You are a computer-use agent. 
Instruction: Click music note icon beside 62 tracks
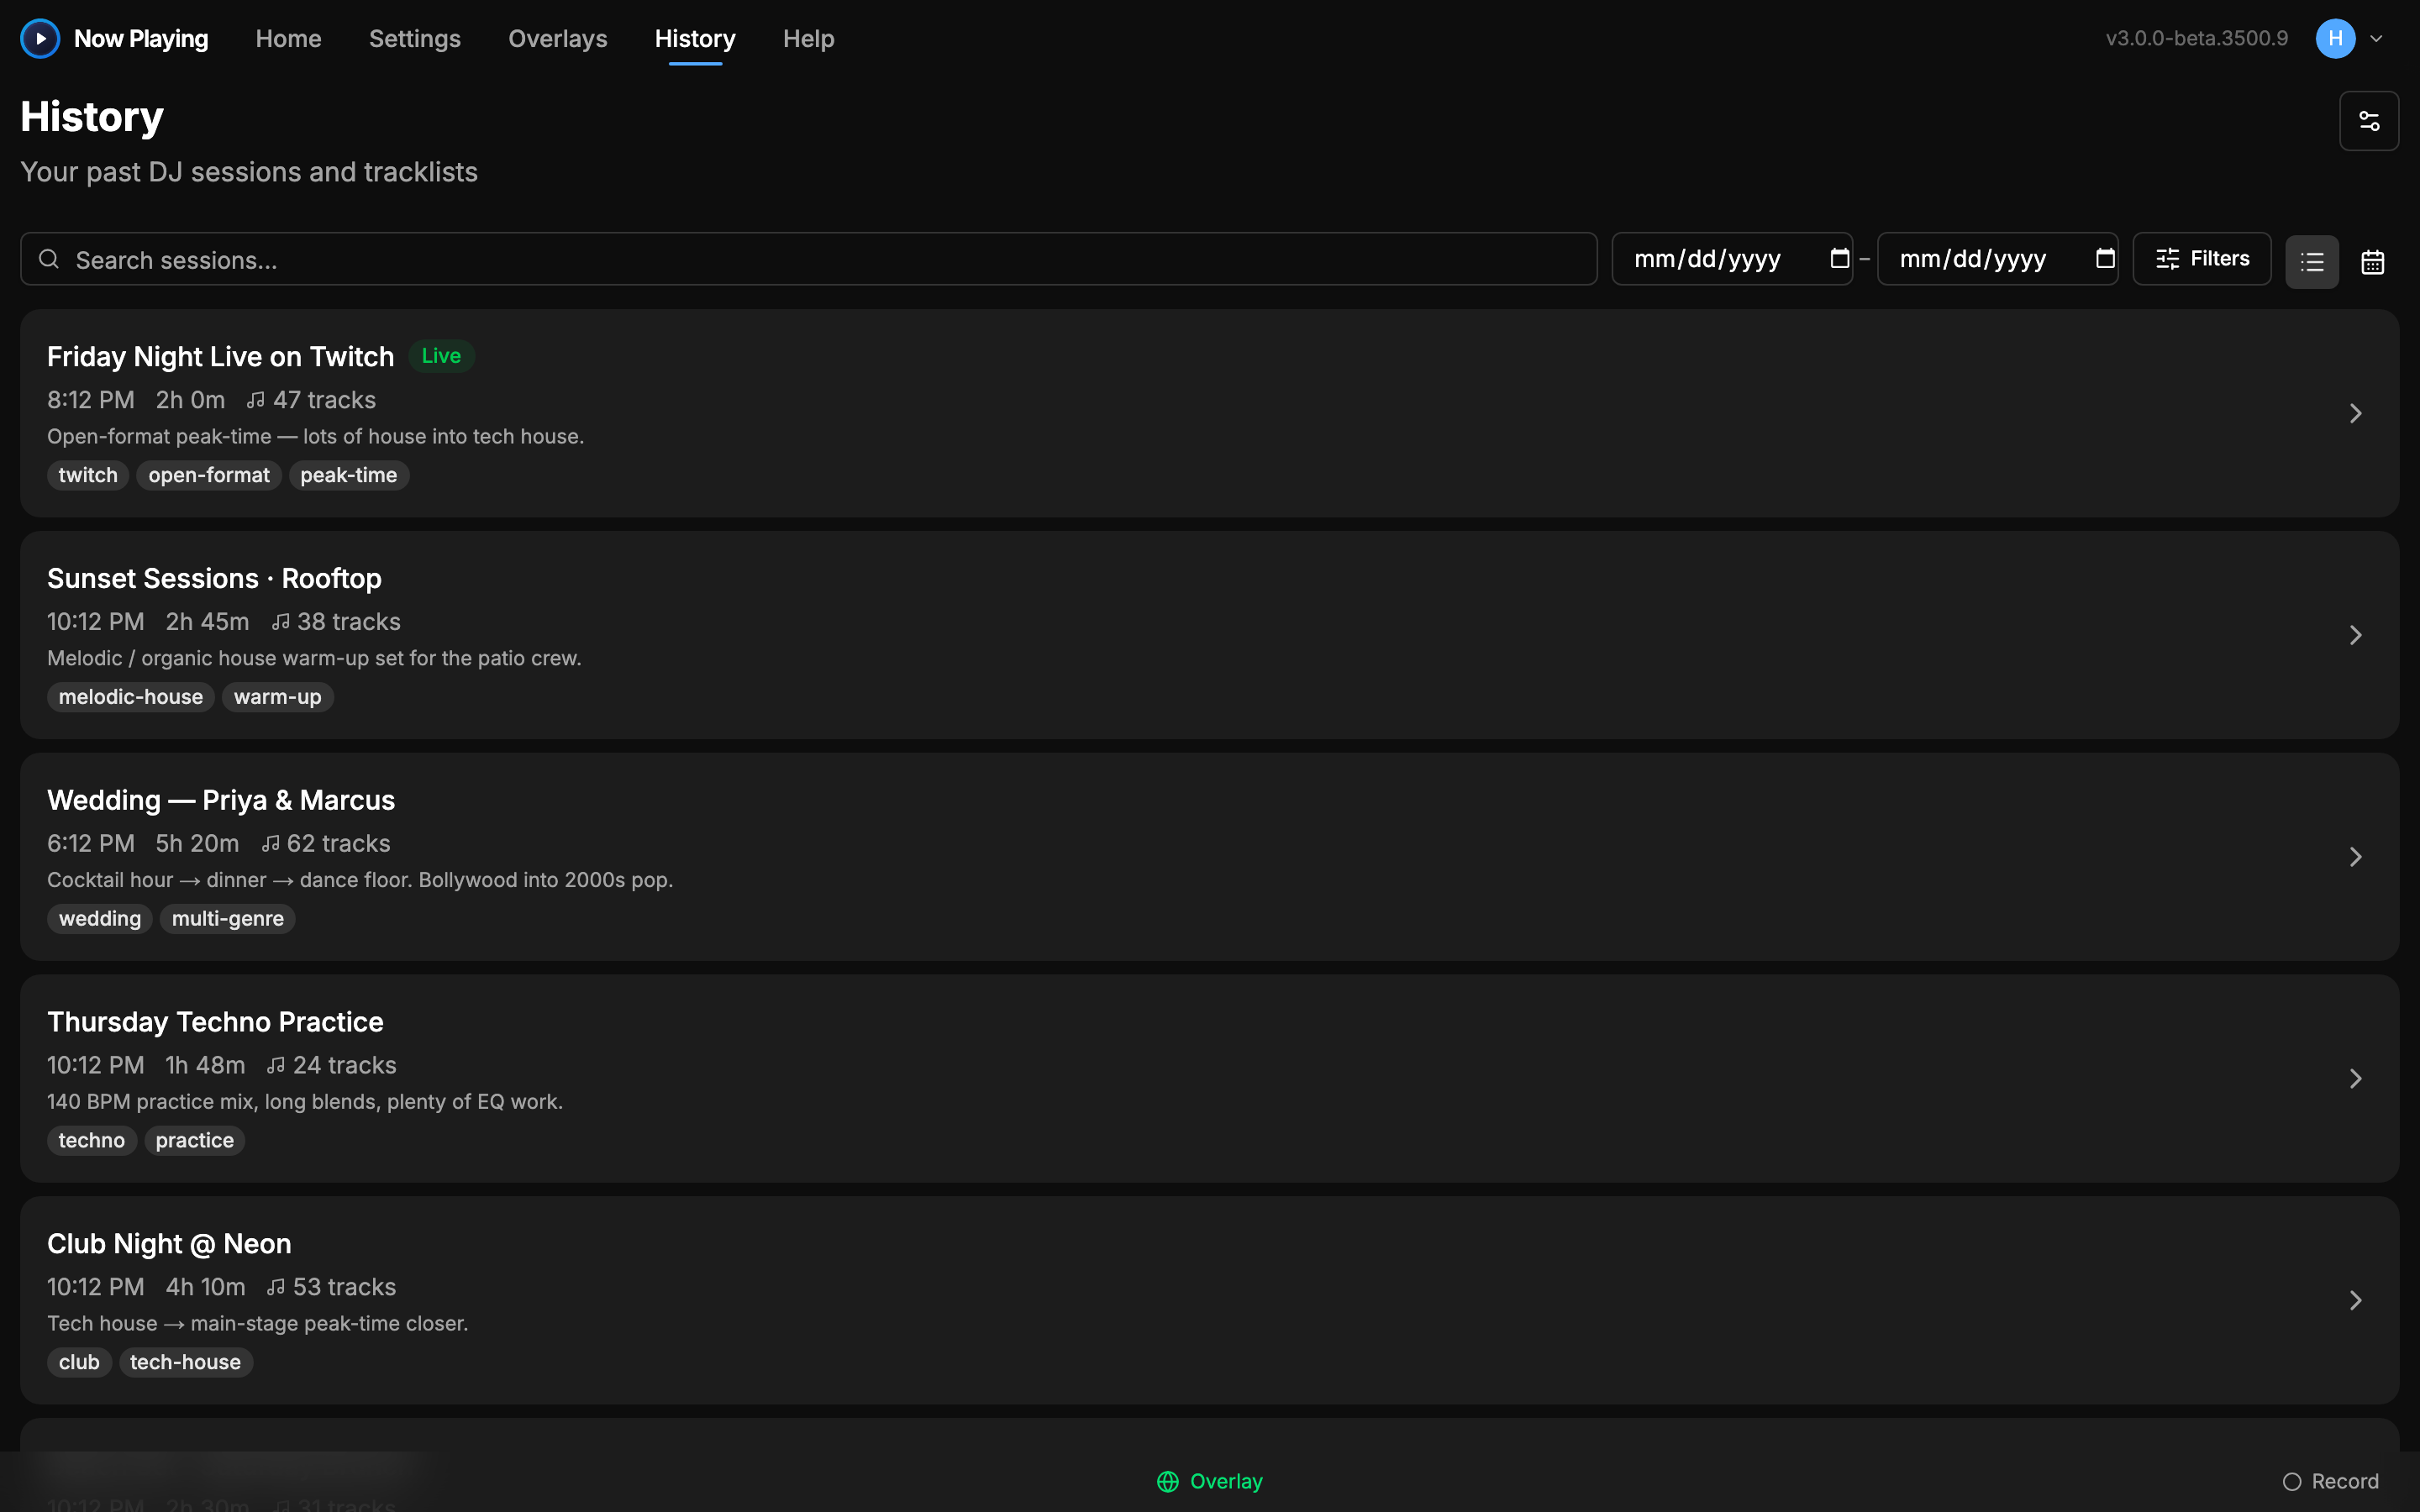tap(271, 844)
